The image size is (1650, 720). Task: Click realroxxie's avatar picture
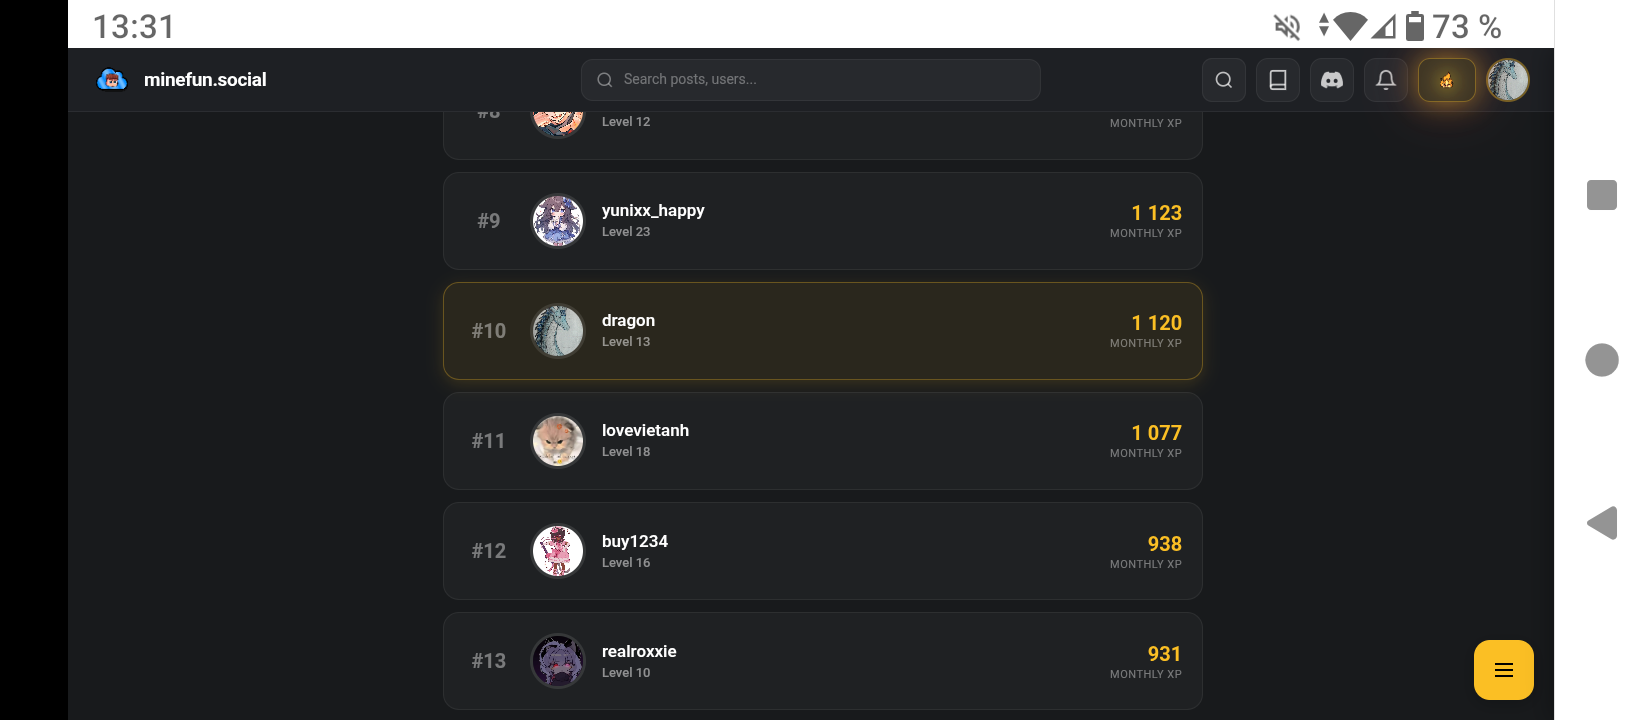(557, 661)
